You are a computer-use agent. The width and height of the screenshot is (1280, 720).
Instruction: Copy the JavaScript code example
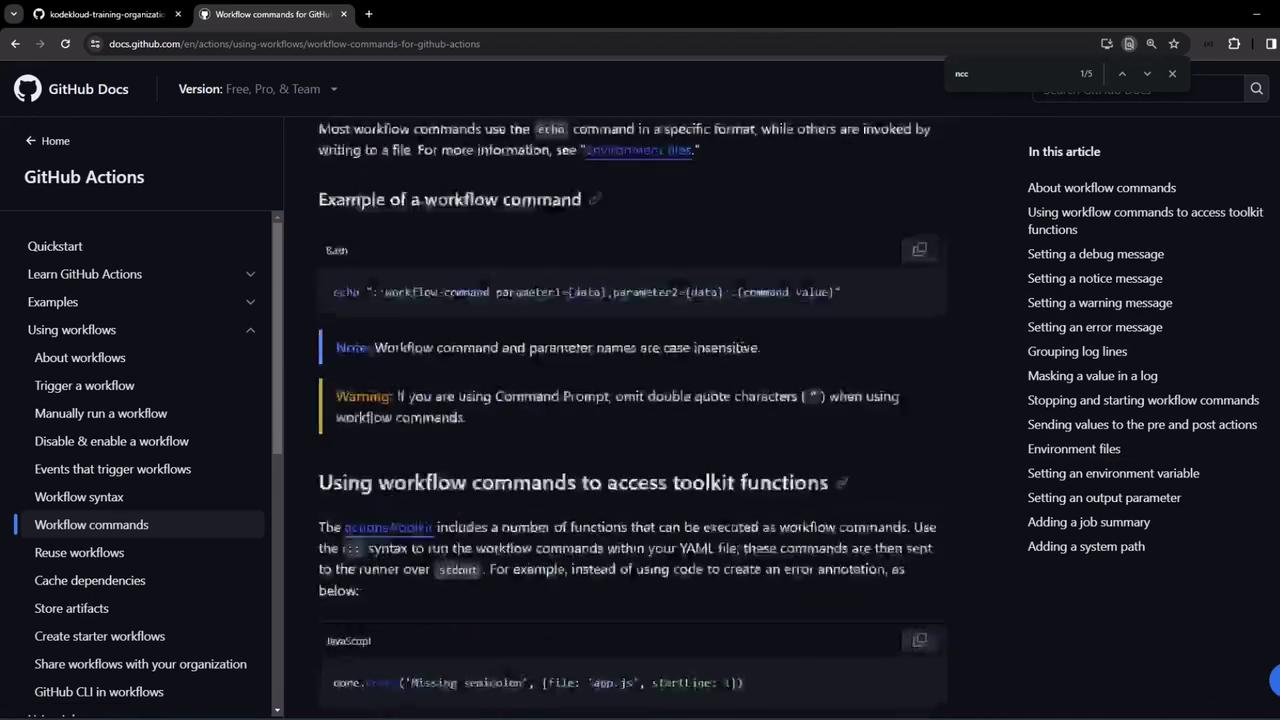coord(919,640)
